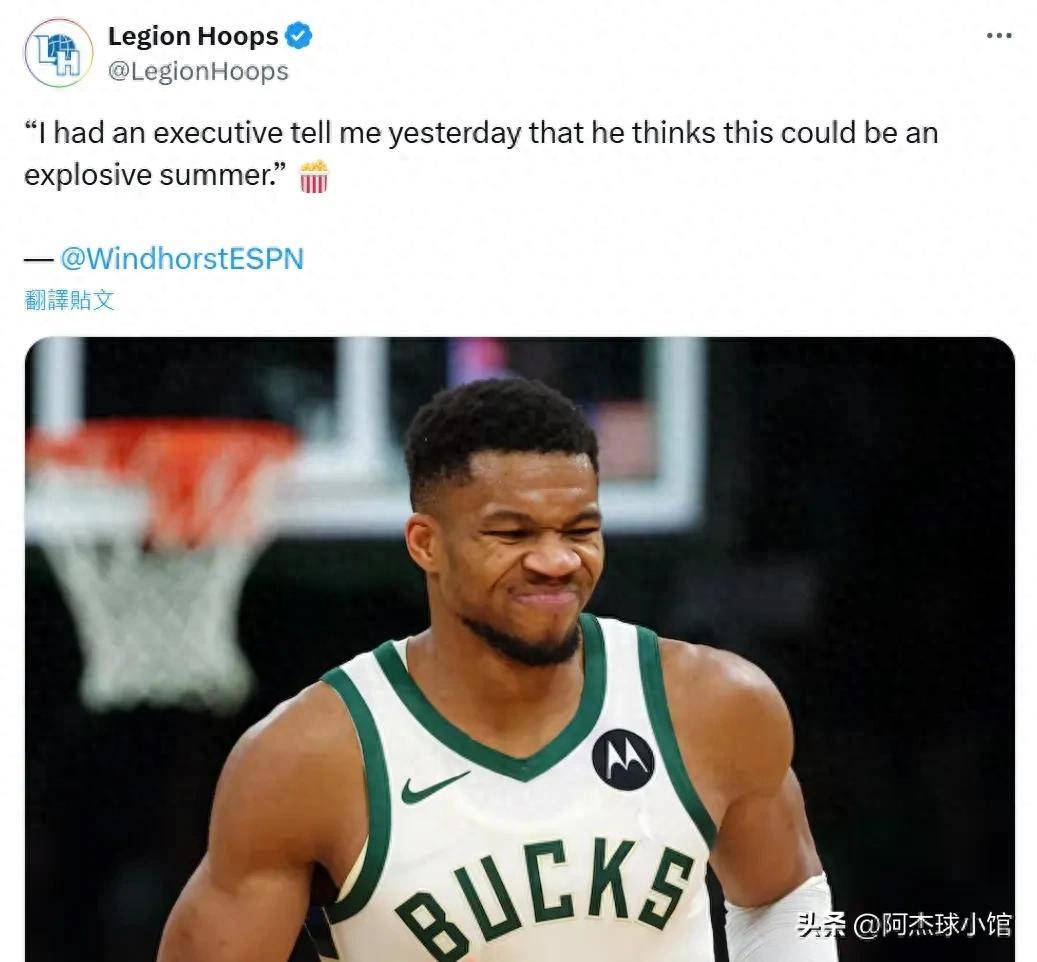Click the Motorola logo patch on jersey
This screenshot has height=962, width=1037.
[622, 760]
